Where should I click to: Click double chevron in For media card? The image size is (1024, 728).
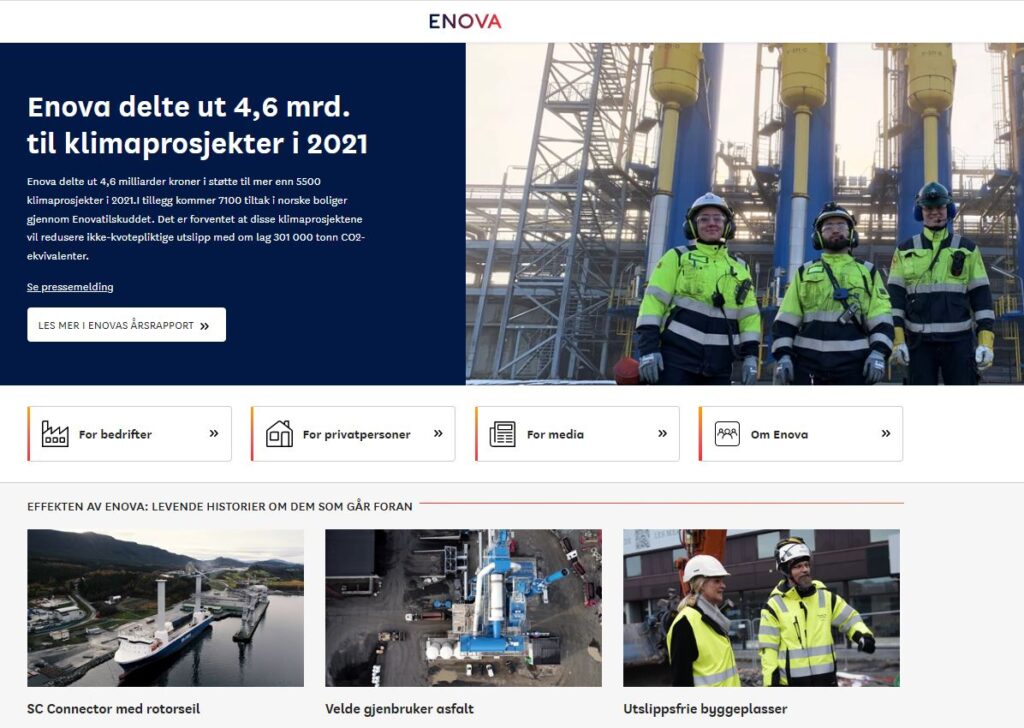[x=662, y=434]
